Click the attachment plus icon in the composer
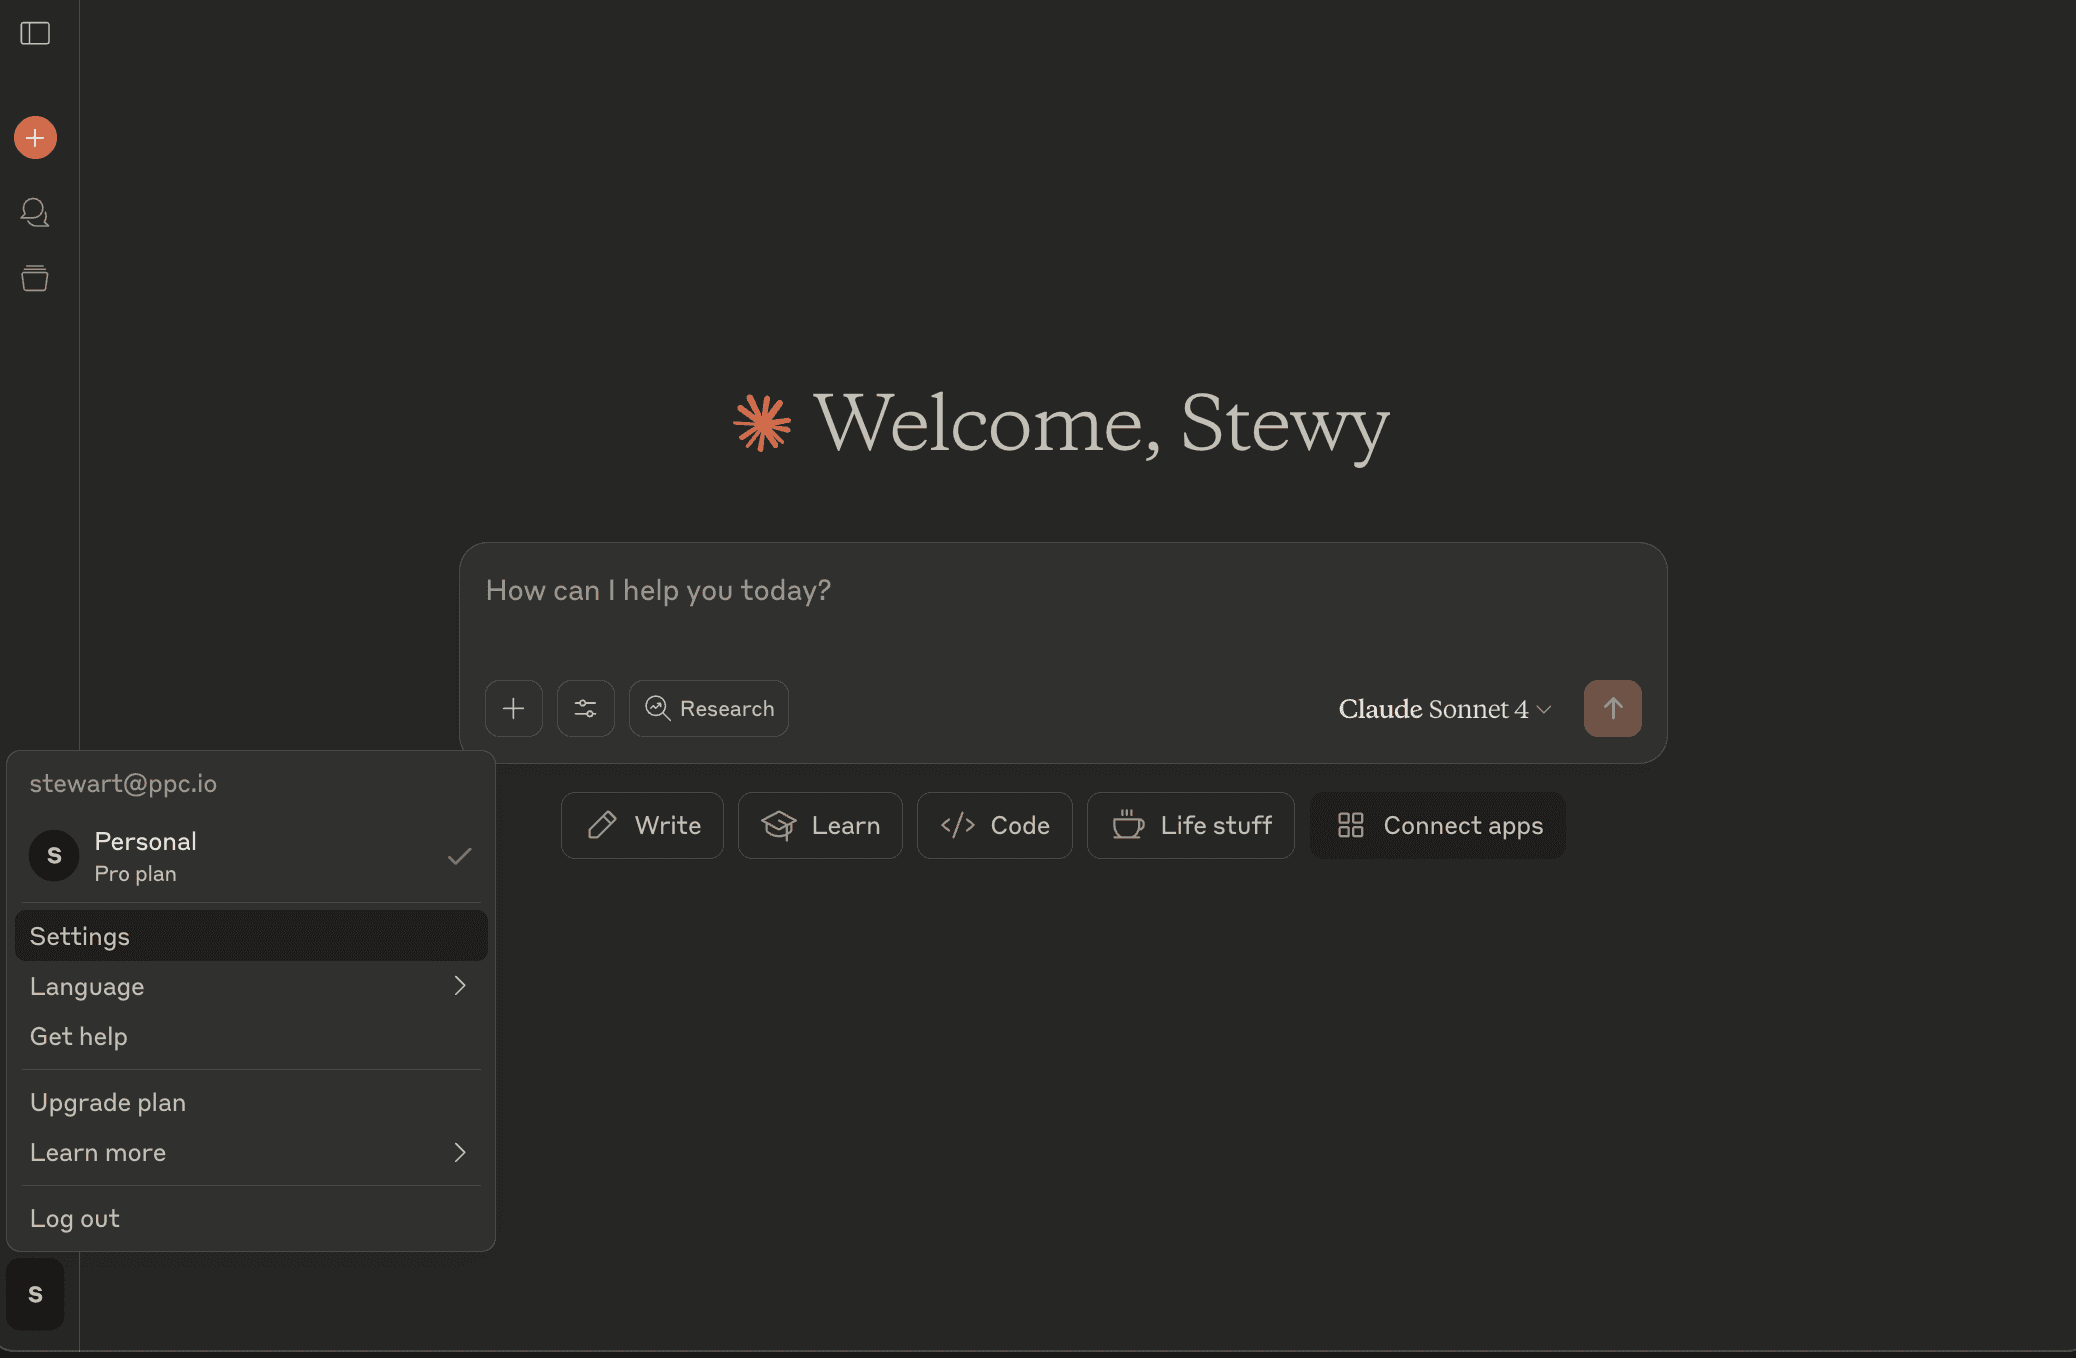This screenshot has height=1358, width=2076. 513,709
